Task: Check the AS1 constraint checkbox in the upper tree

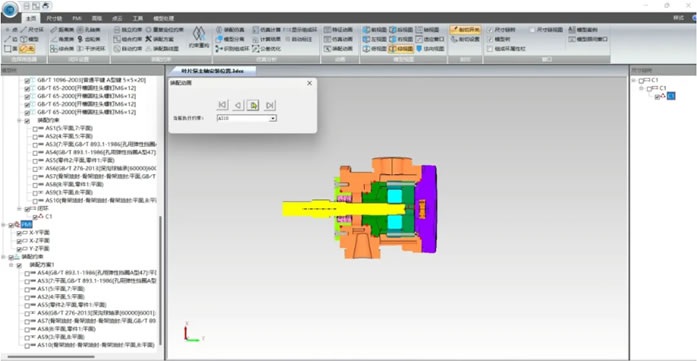Action: 36,128
